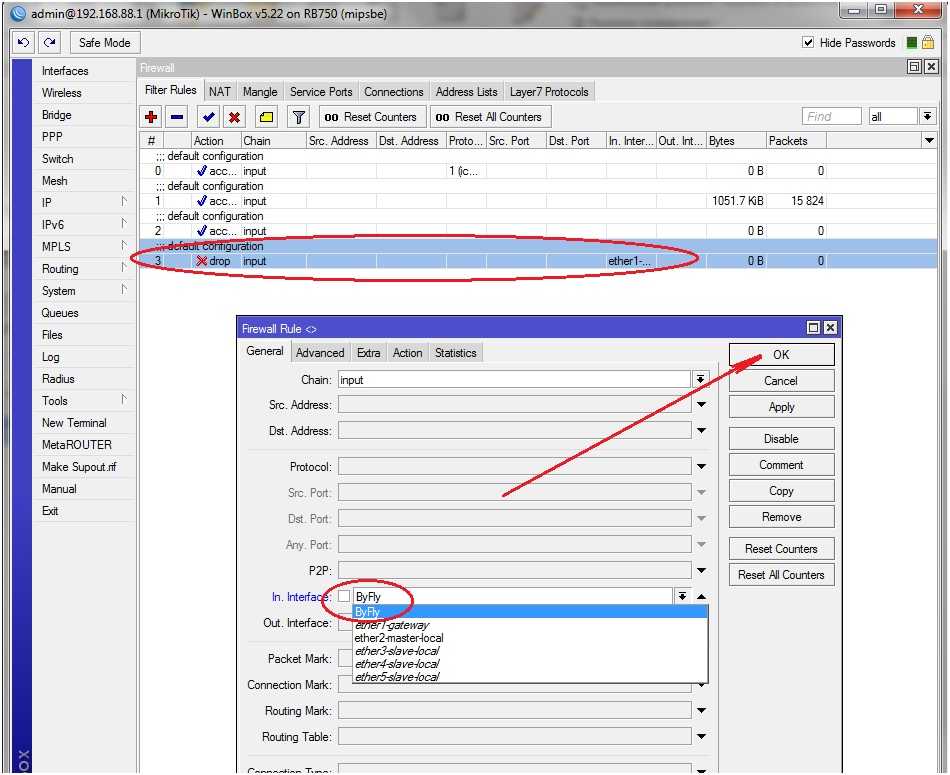Maximize the Firewall Rule dialog

[x=813, y=328]
